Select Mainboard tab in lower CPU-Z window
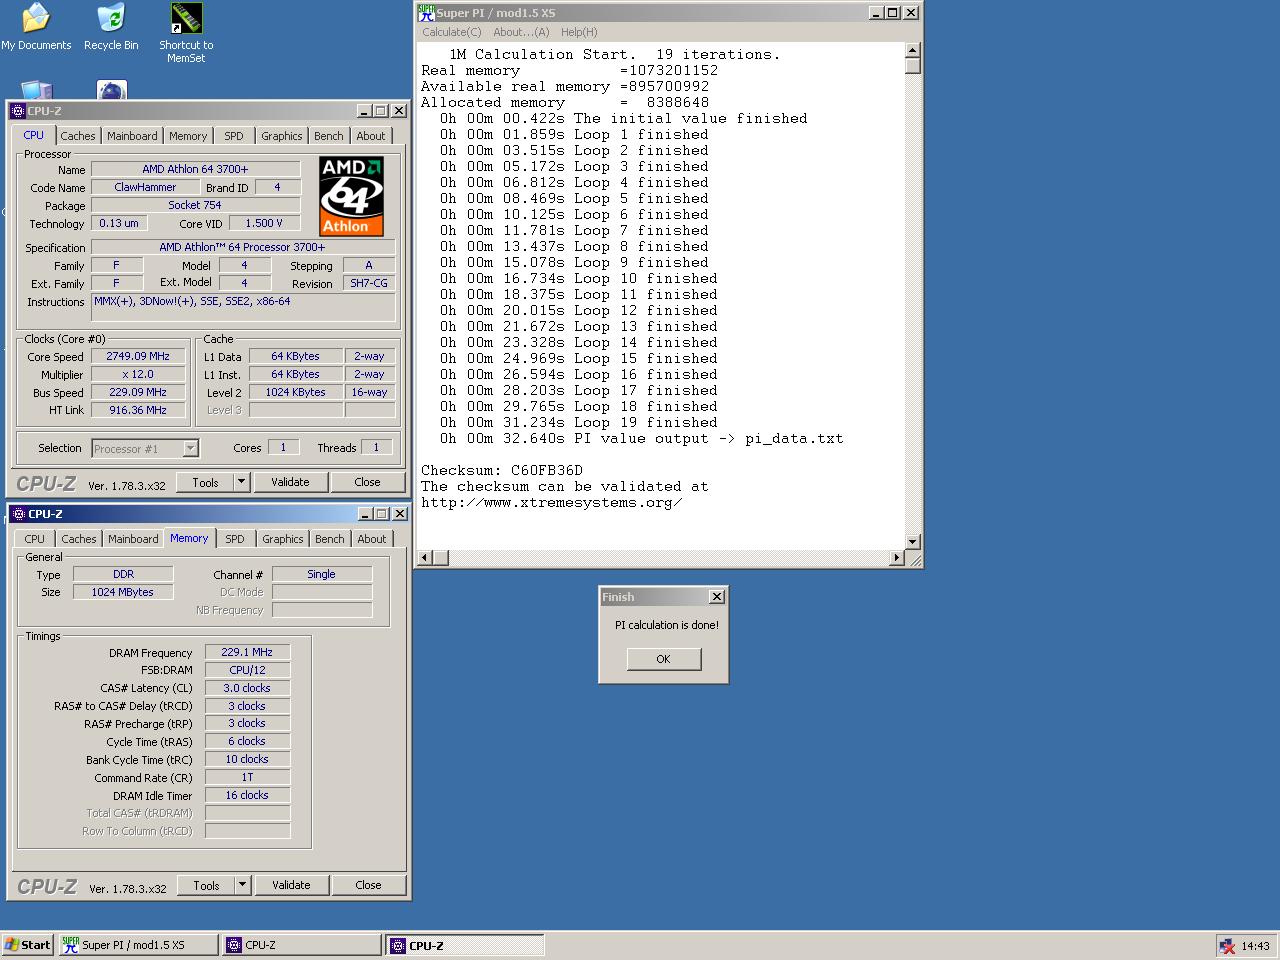Screen dimensions: 1280x960 [133, 539]
